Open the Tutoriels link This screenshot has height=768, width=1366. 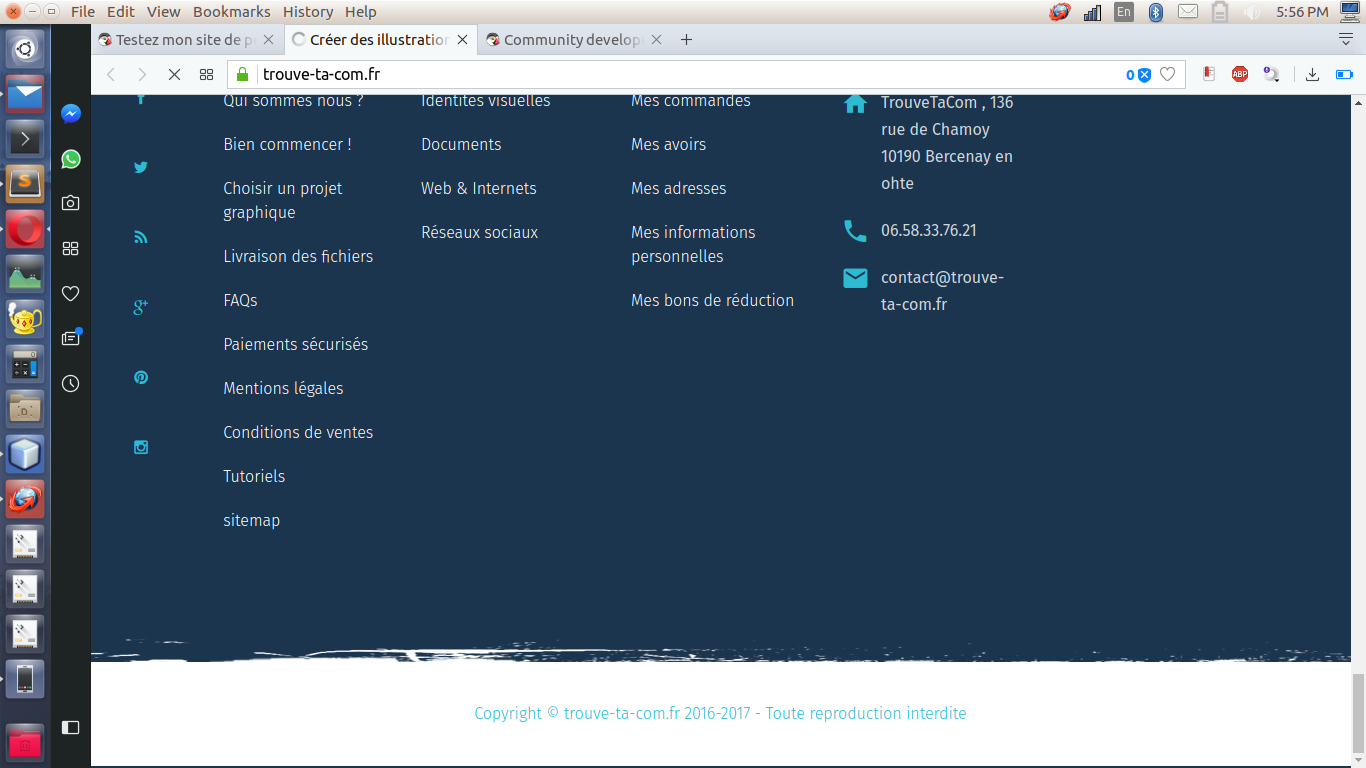point(254,476)
